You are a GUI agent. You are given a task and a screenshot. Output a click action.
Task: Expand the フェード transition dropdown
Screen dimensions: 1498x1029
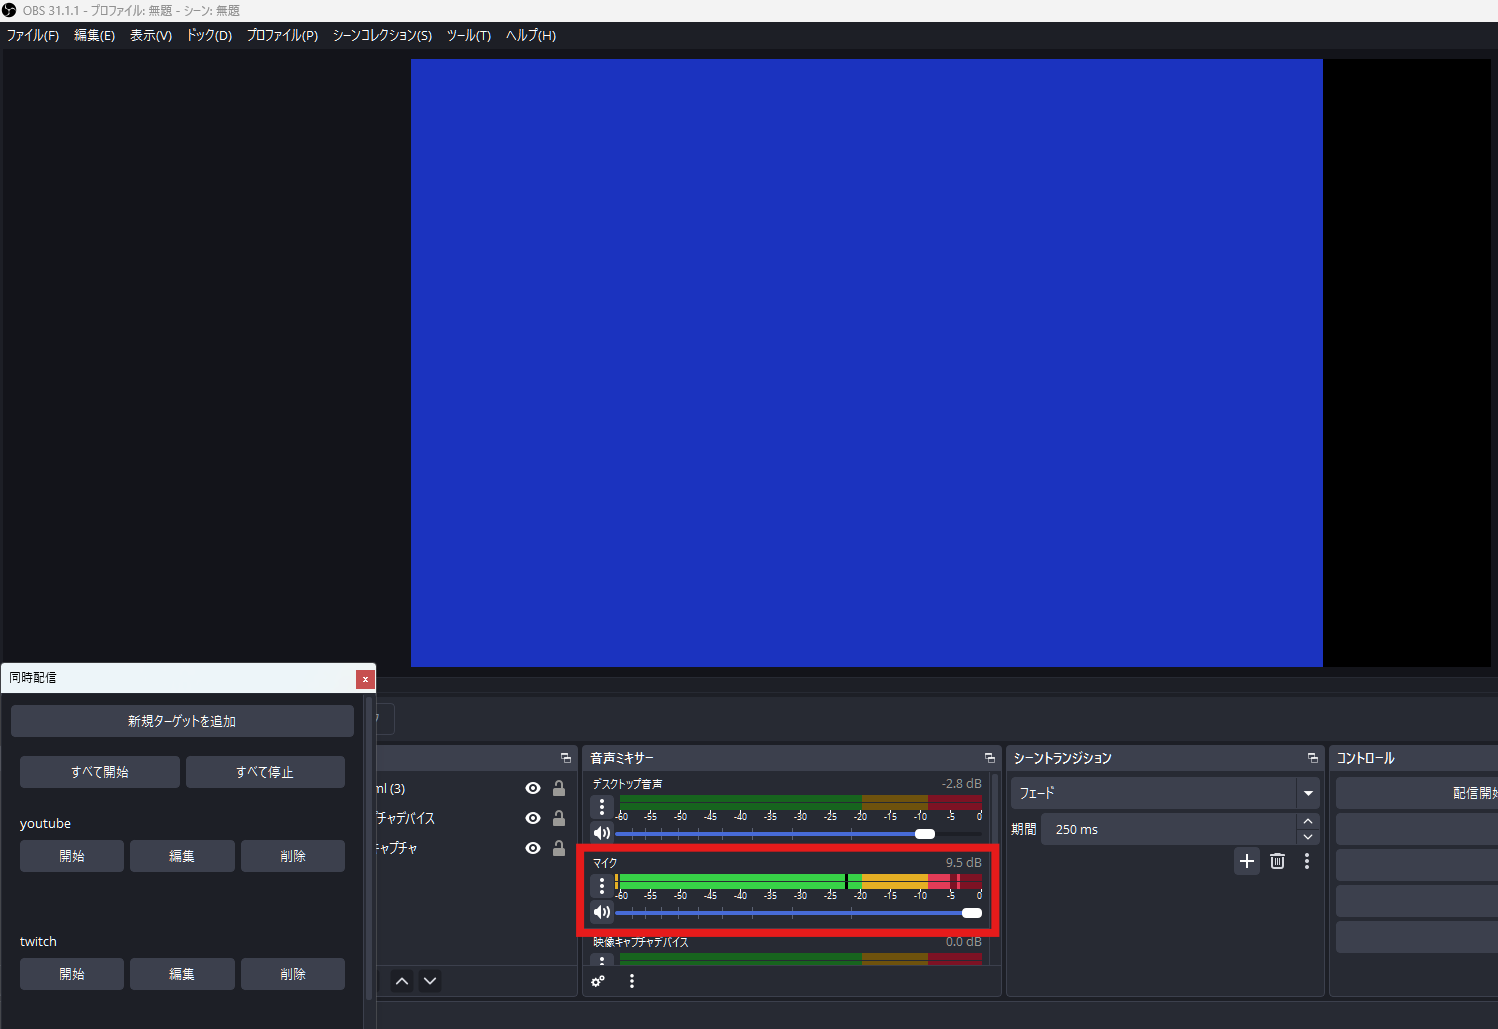1308,793
